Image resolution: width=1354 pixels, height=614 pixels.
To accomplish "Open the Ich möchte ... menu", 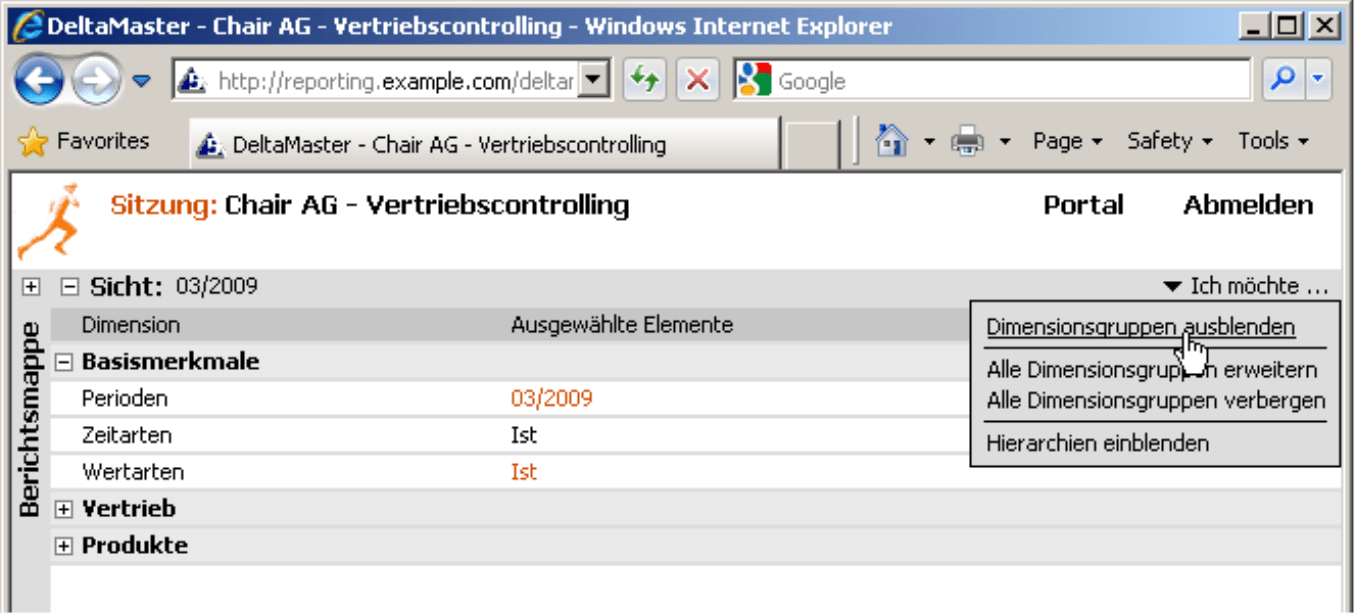I will pyautogui.click(x=1246, y=287).
